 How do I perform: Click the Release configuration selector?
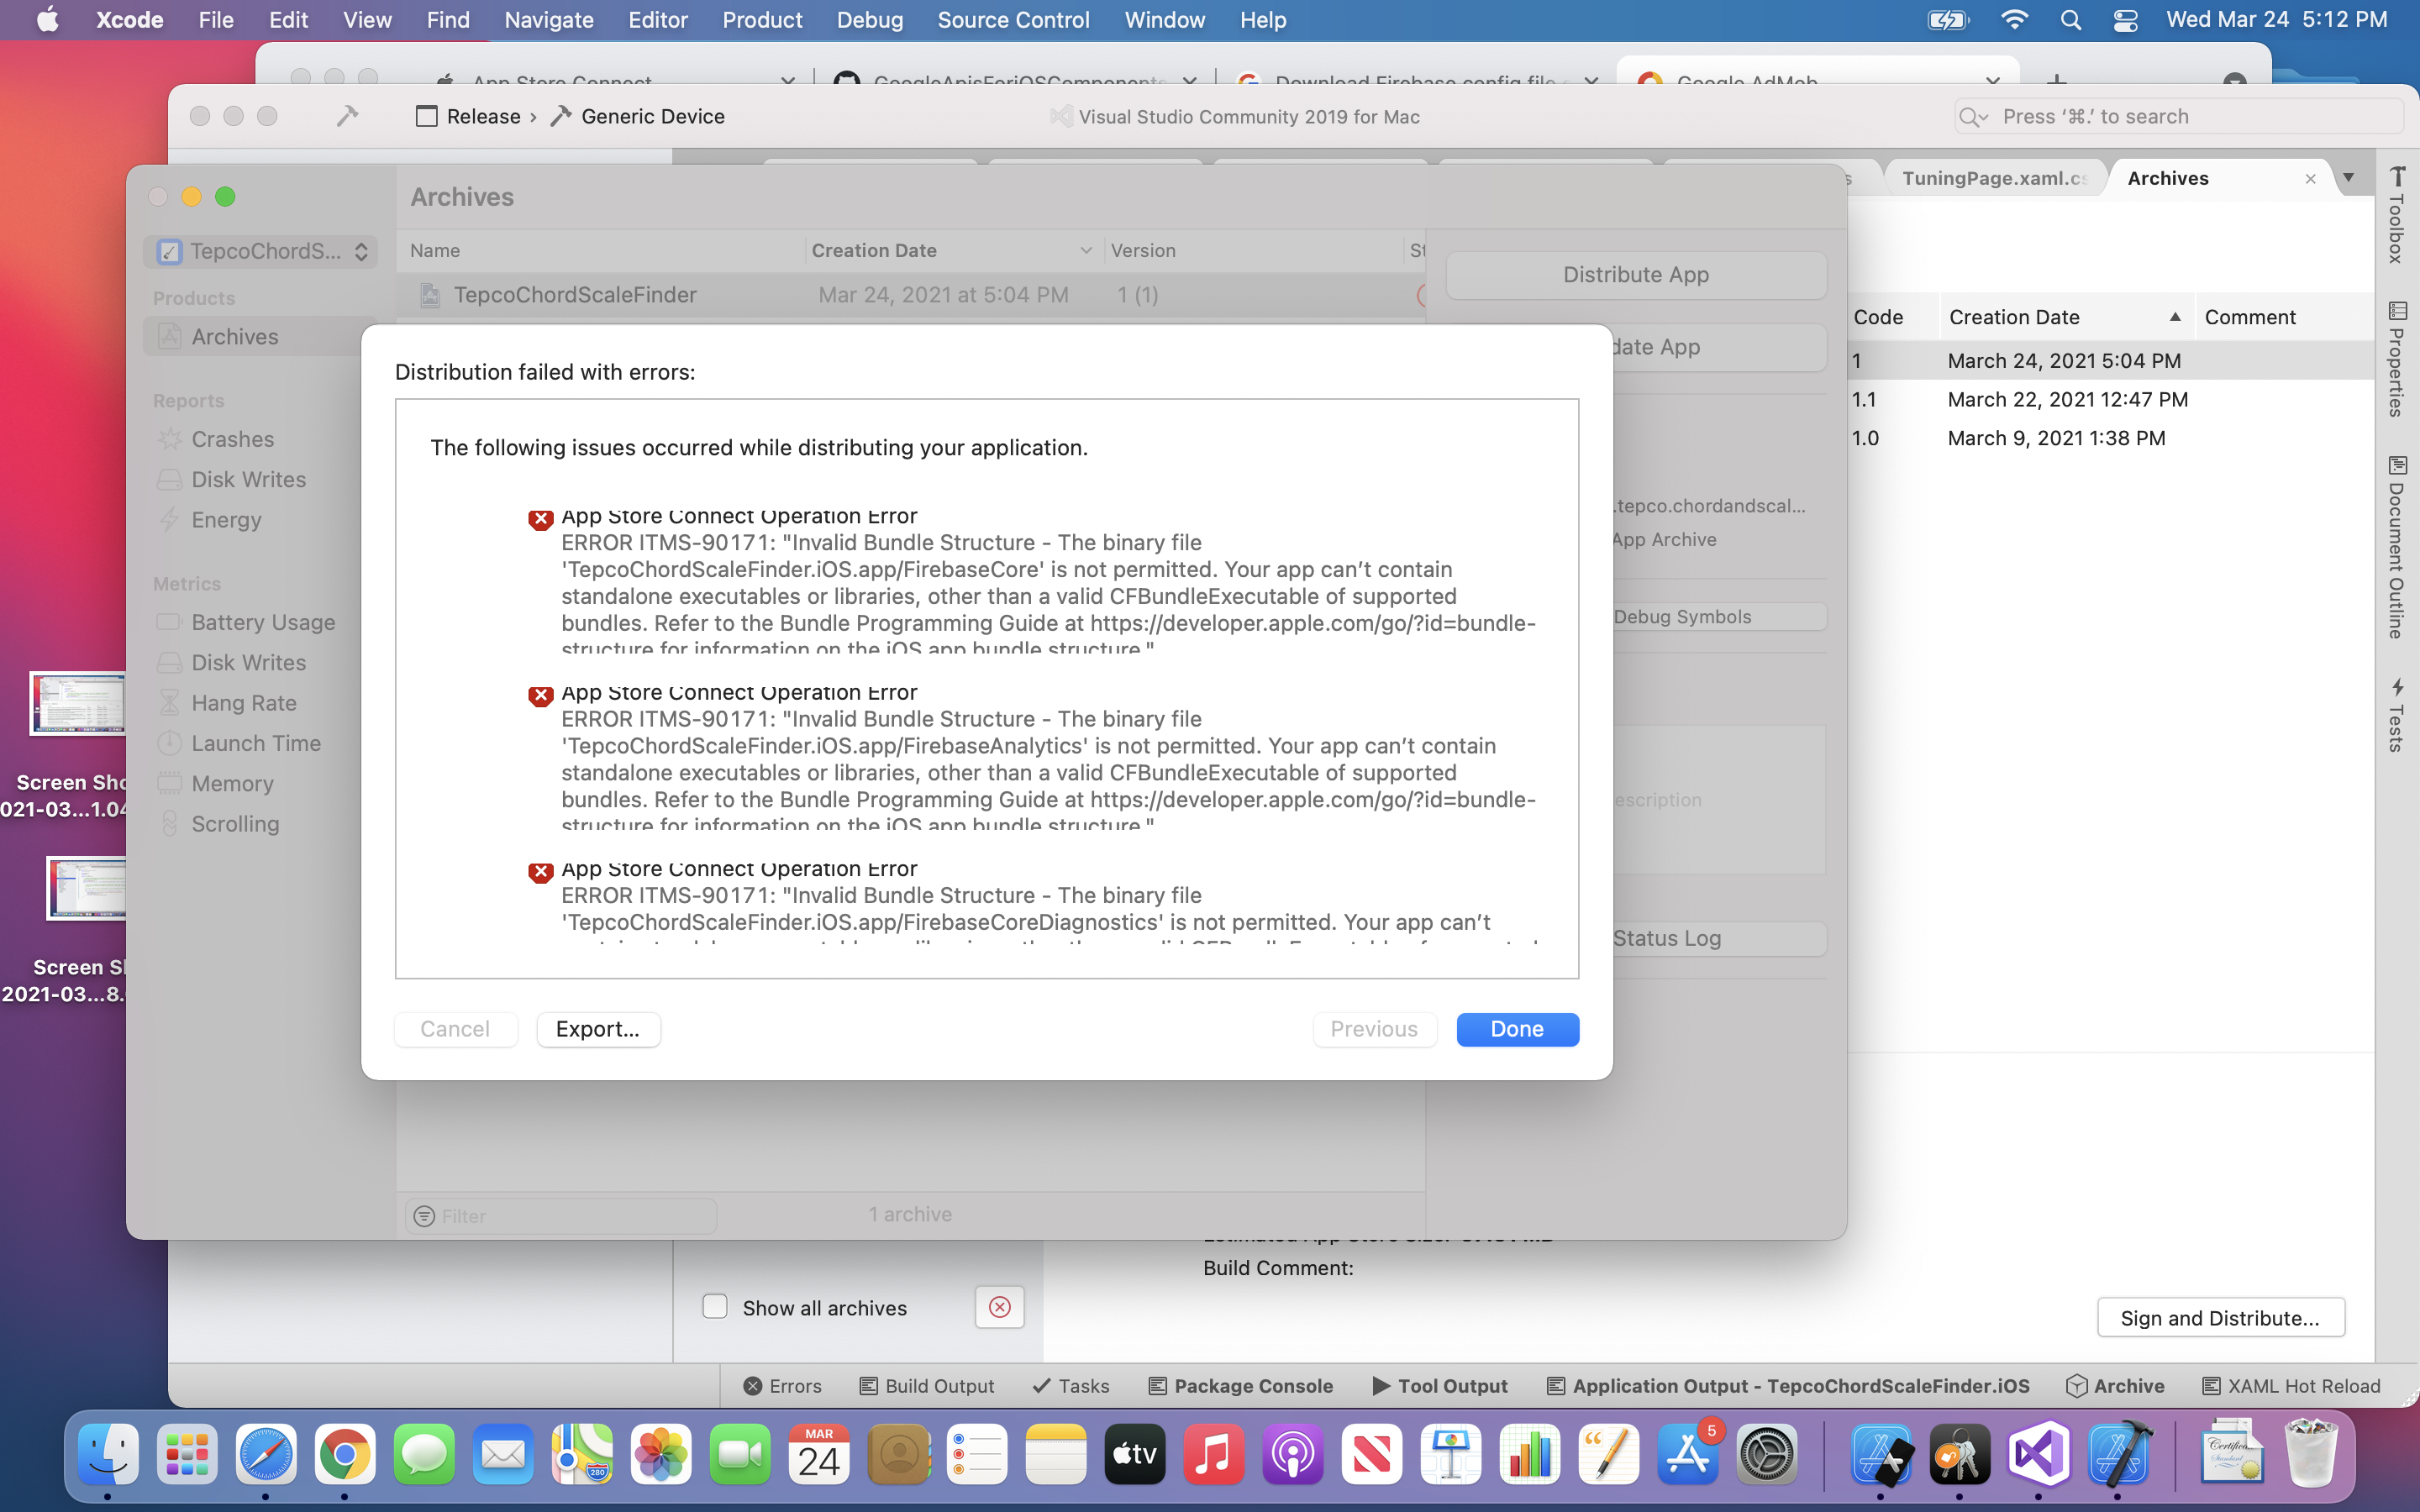(x=469, y=116)
